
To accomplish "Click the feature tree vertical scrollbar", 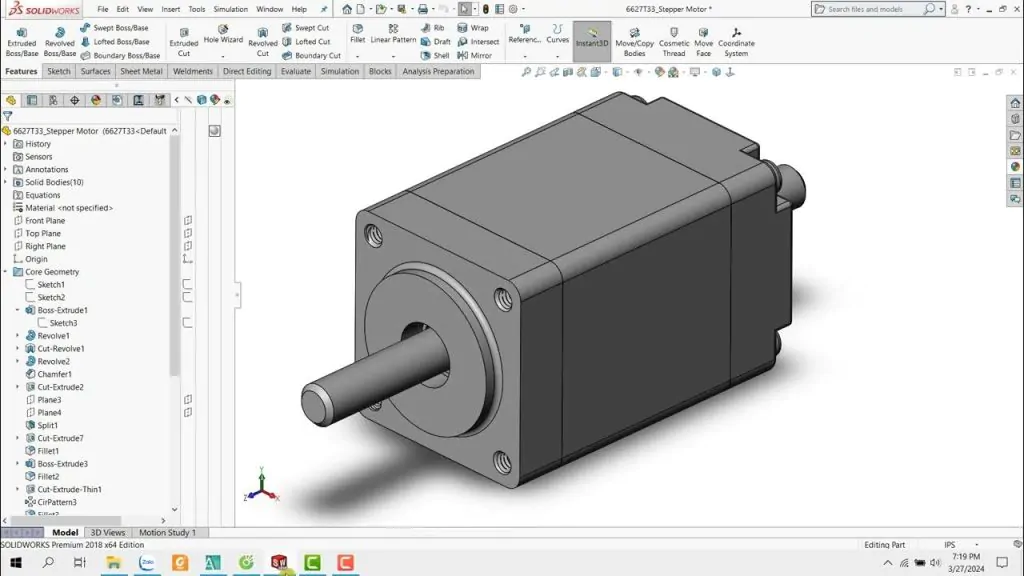I will (174, 256).
